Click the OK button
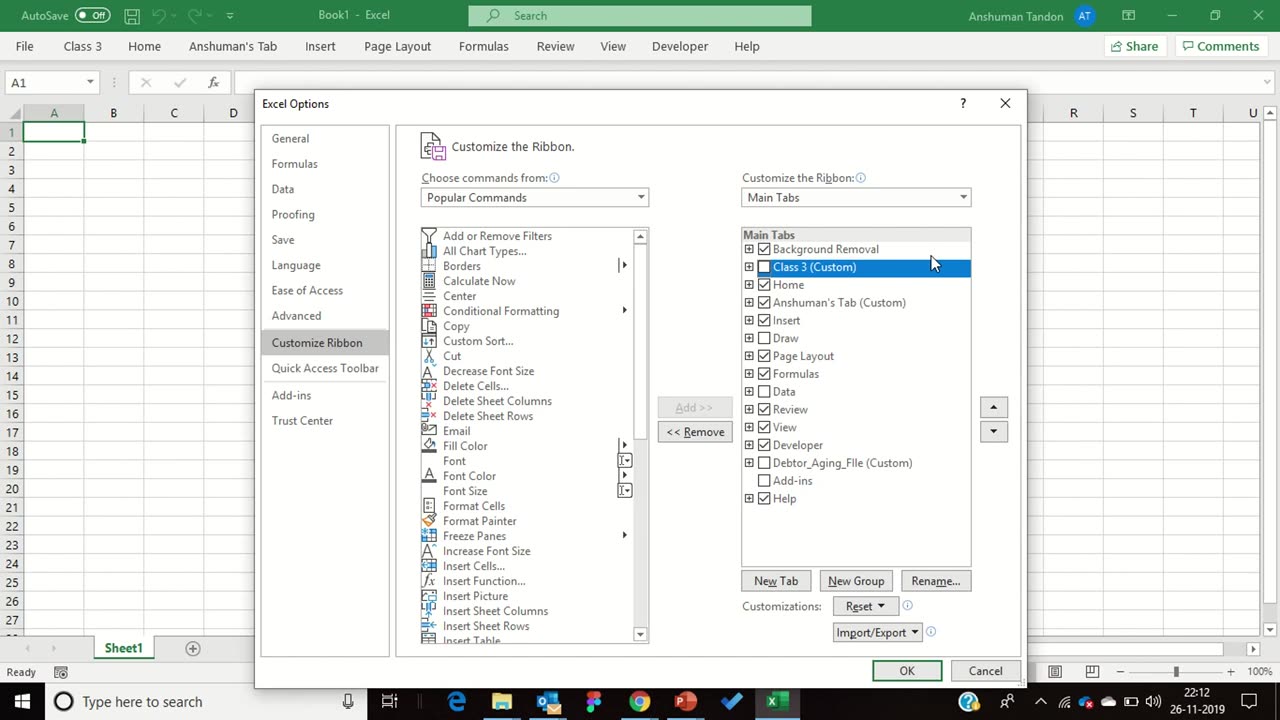This screenshot has height=720, width=1280. click(907, 671)
